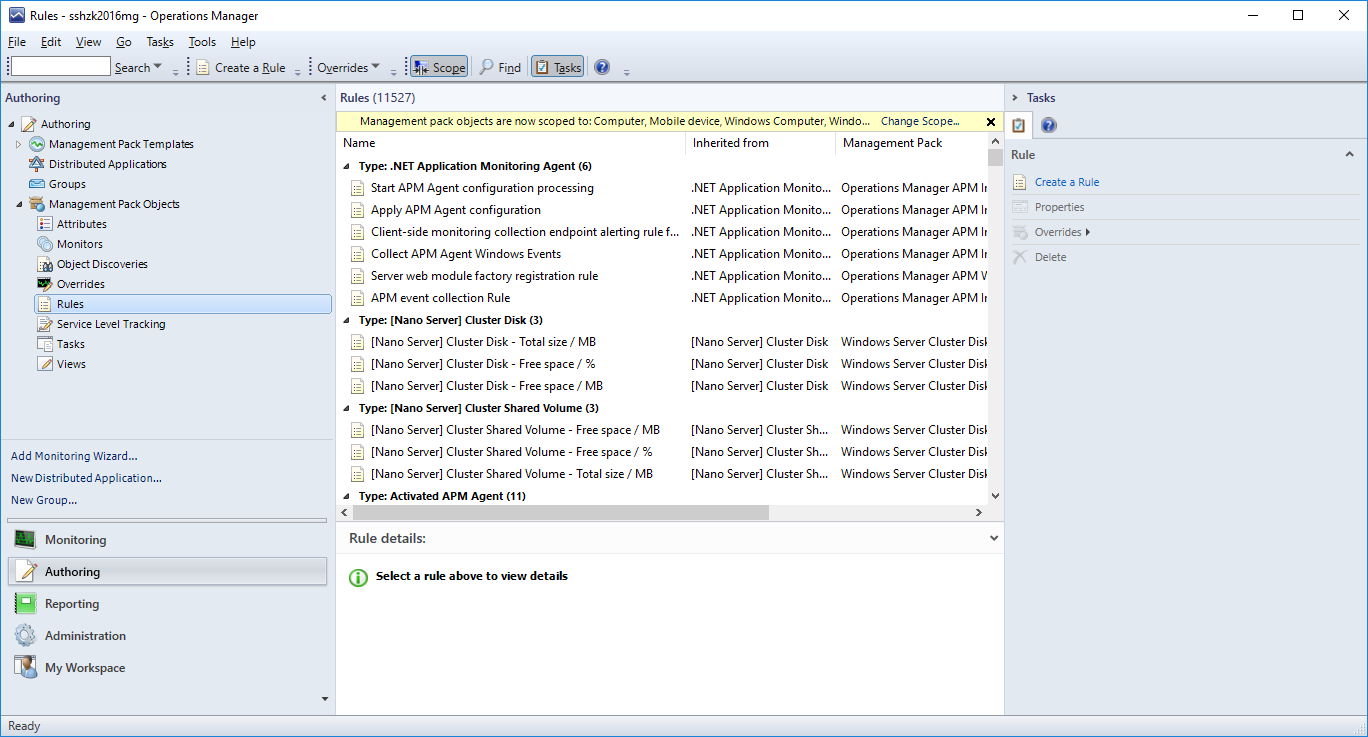
Task: Click the Monitors icon in tree
Action: pyautogui.click(x=45, y=244)
